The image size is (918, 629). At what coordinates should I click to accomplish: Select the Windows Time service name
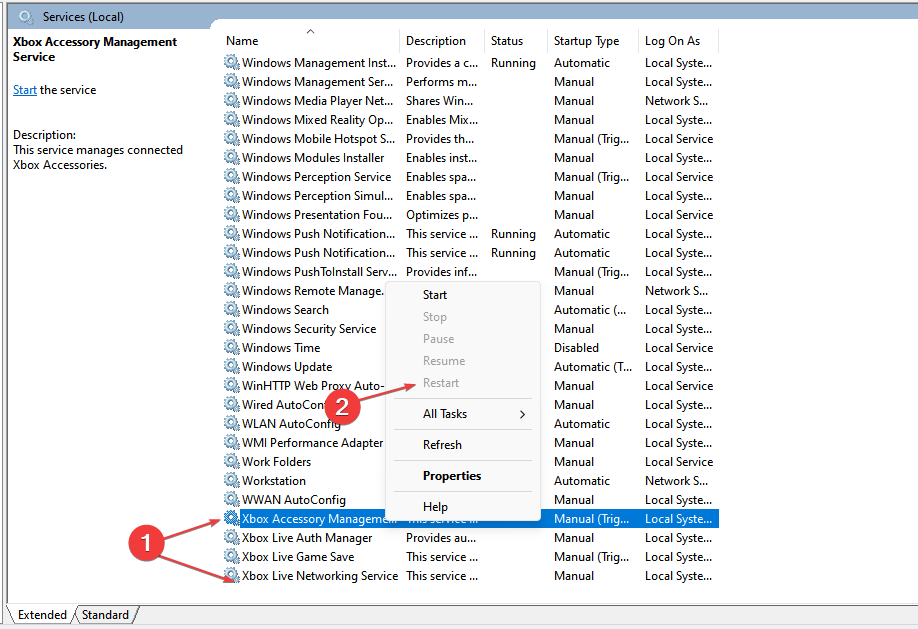click(281, 348)
